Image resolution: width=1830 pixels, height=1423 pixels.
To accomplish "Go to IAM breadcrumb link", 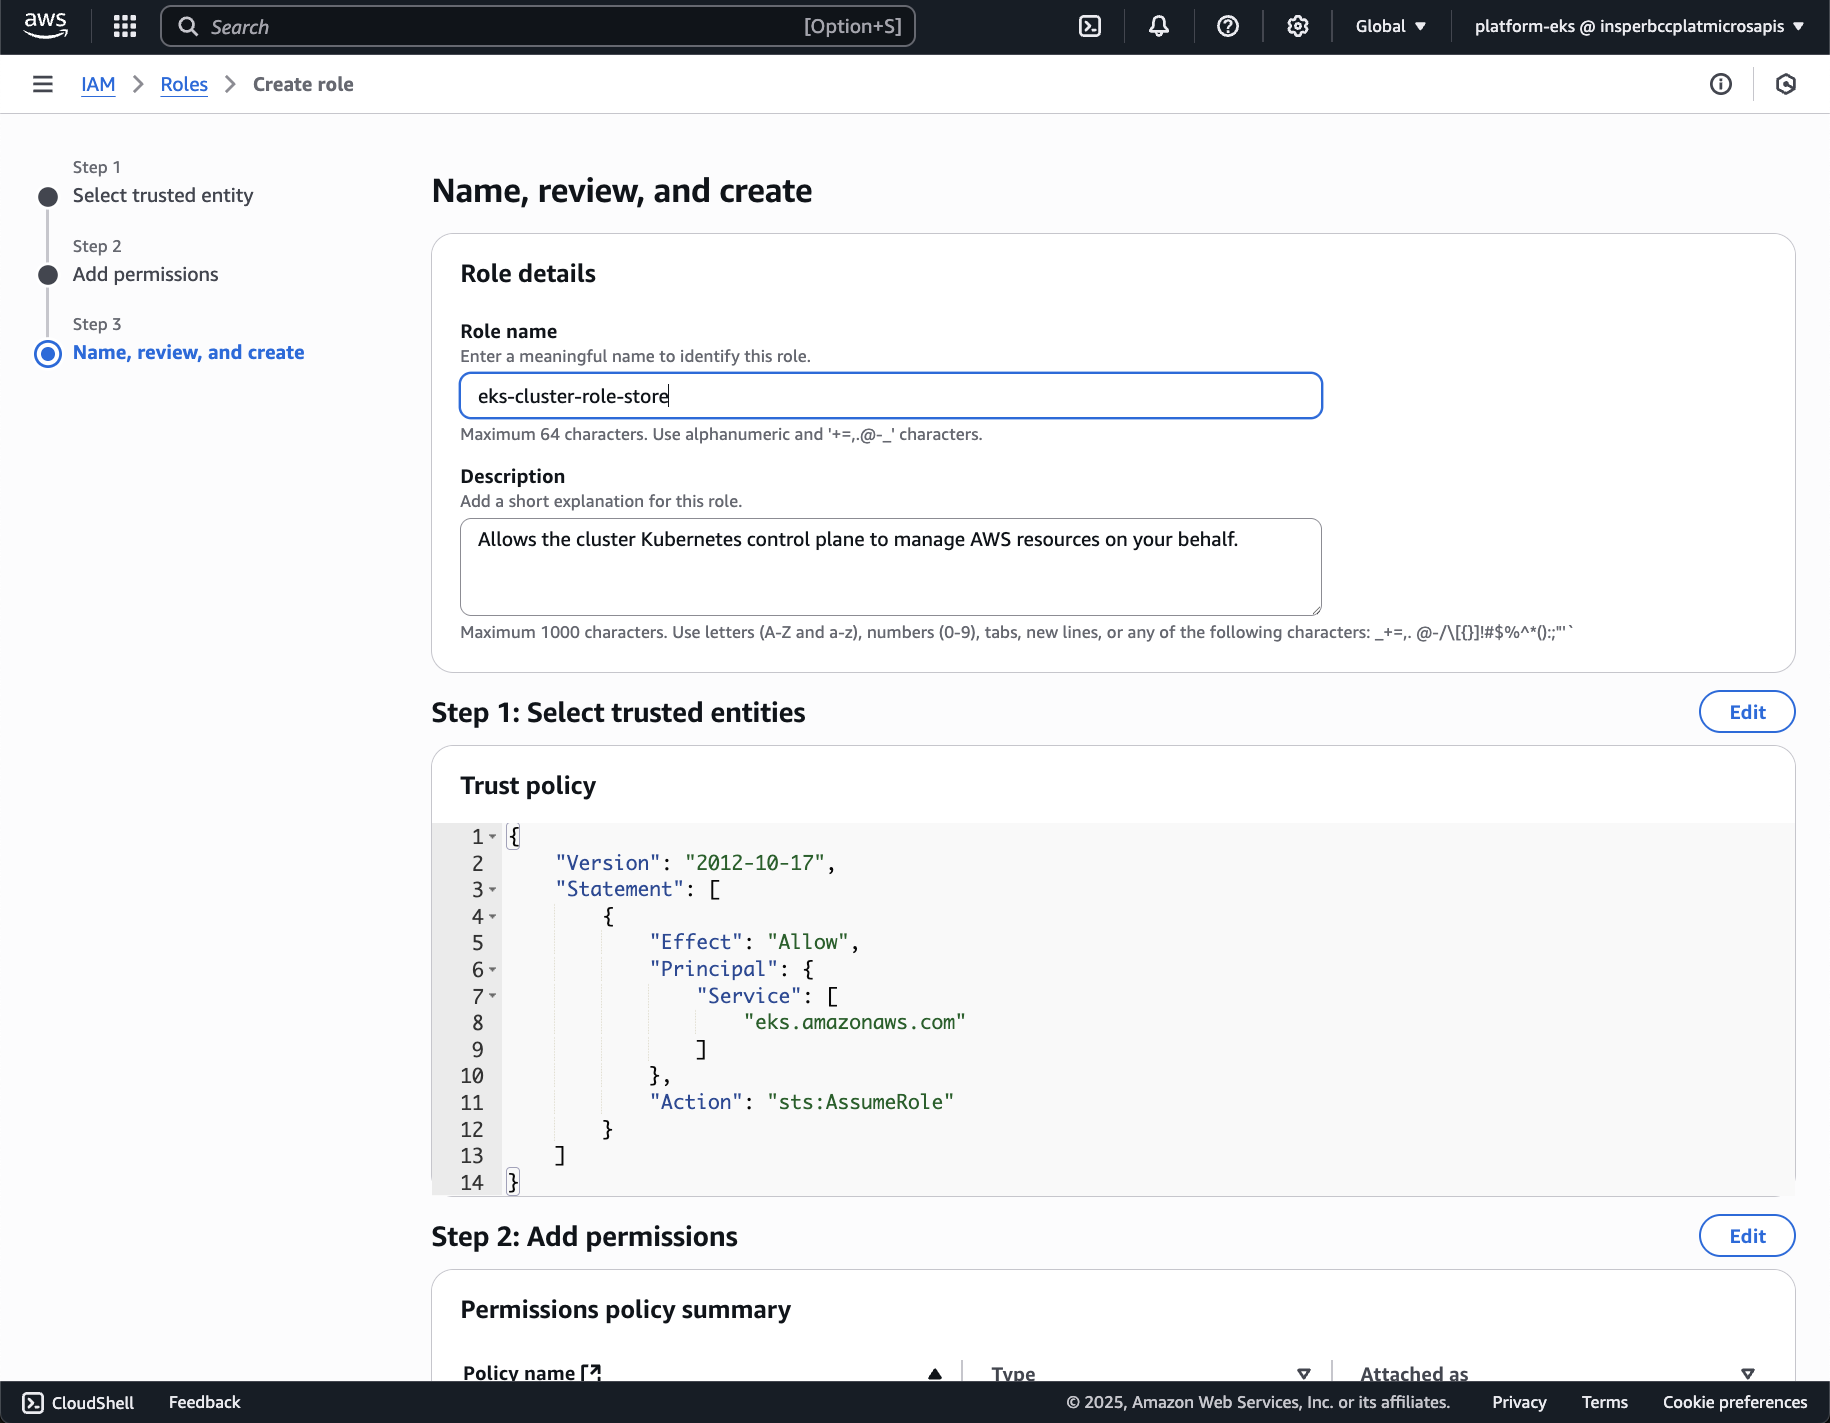I will point(98,84).
